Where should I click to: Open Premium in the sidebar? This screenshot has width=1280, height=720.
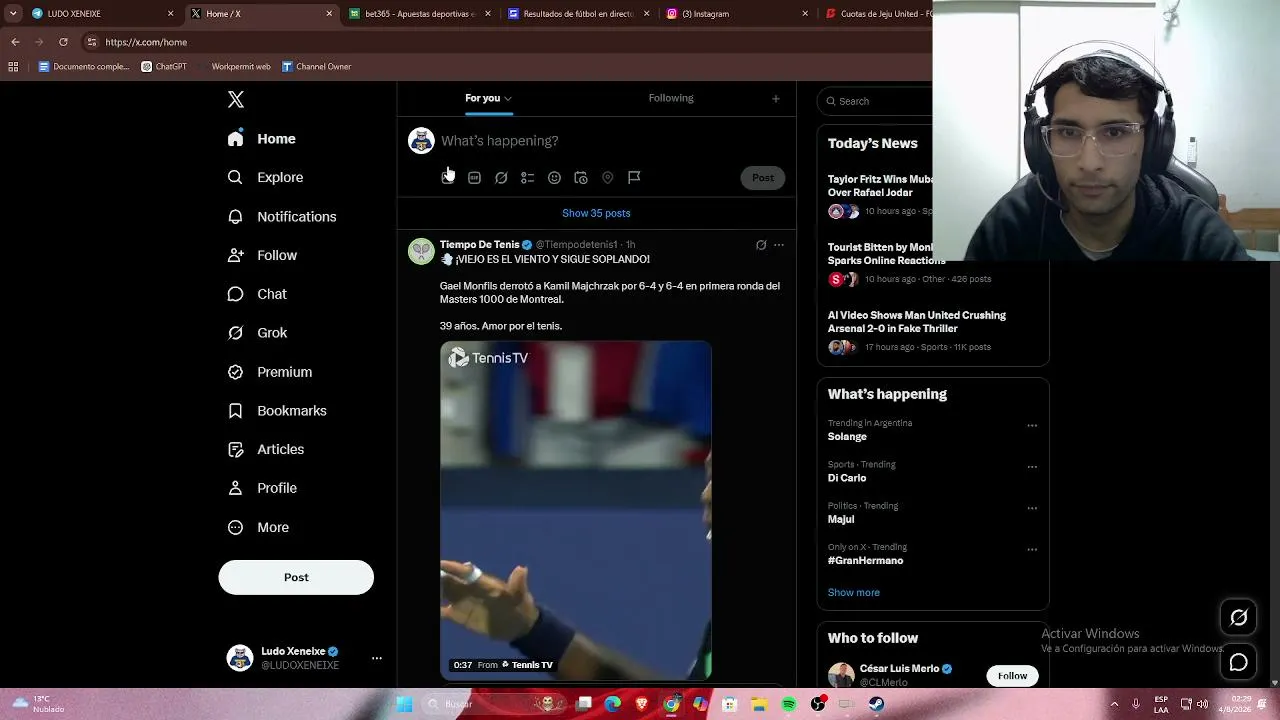point(270,372)
